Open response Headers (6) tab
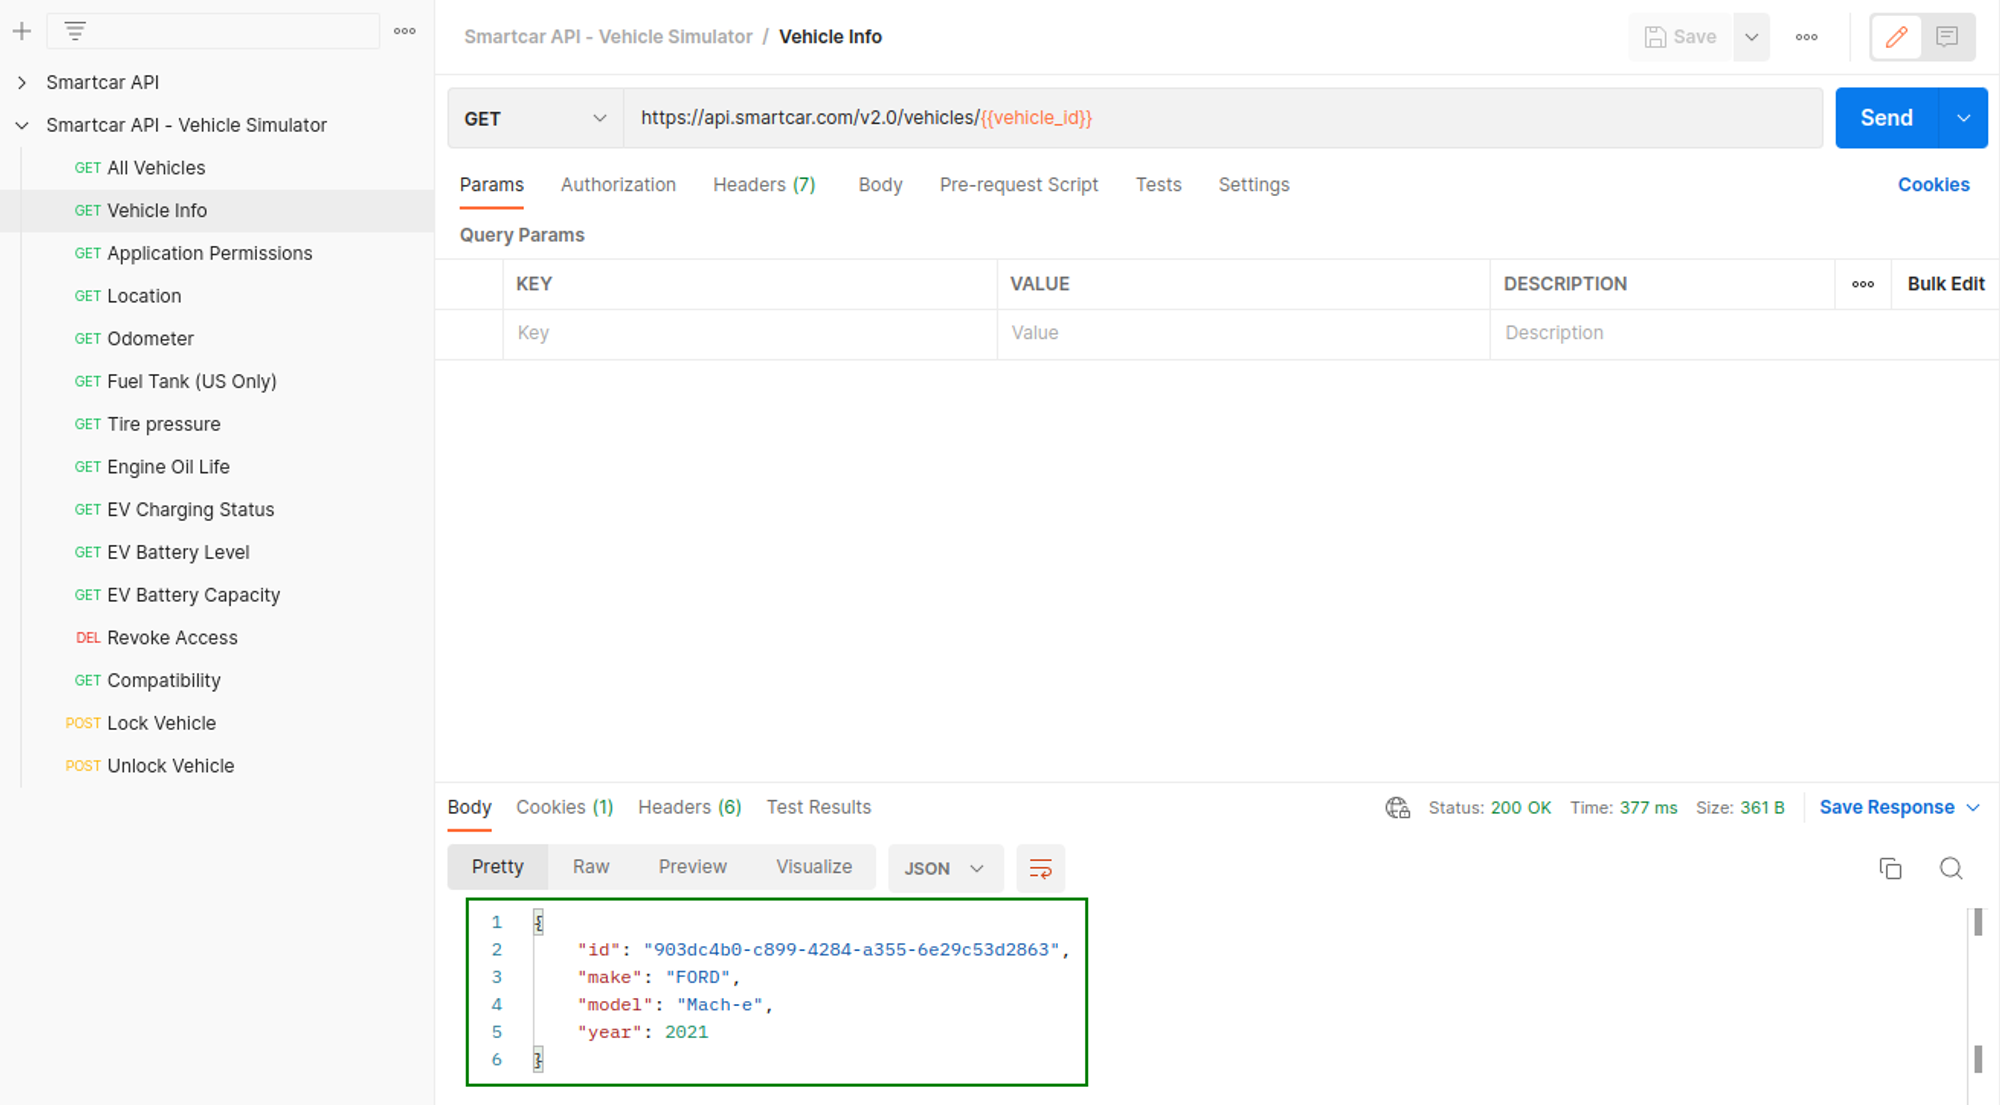The image size is (2000, 1105). [x=689, y=807]
